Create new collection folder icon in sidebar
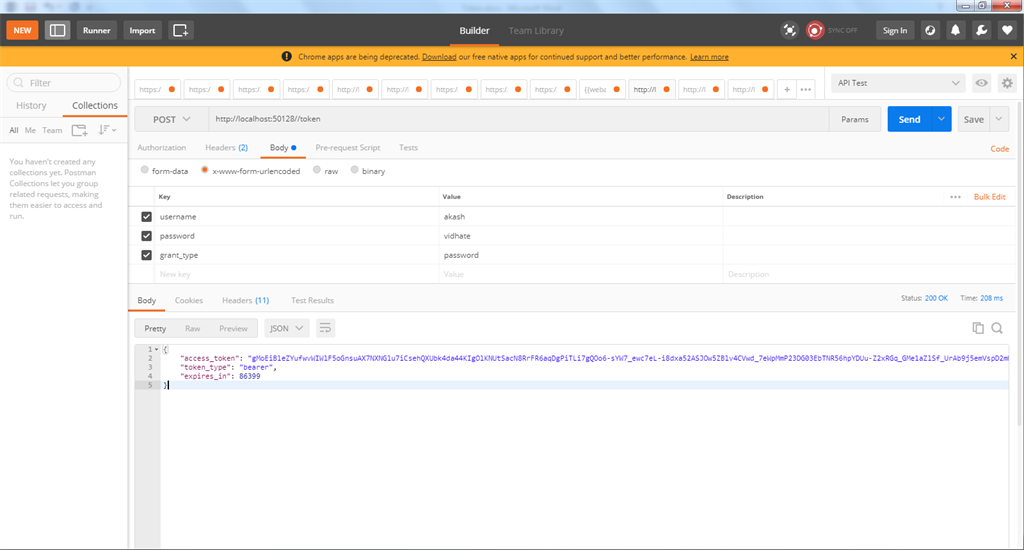 pos(79,130)
